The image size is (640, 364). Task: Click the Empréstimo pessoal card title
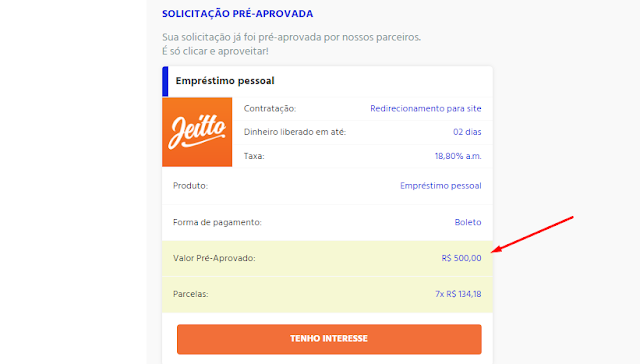click(225, 81)
